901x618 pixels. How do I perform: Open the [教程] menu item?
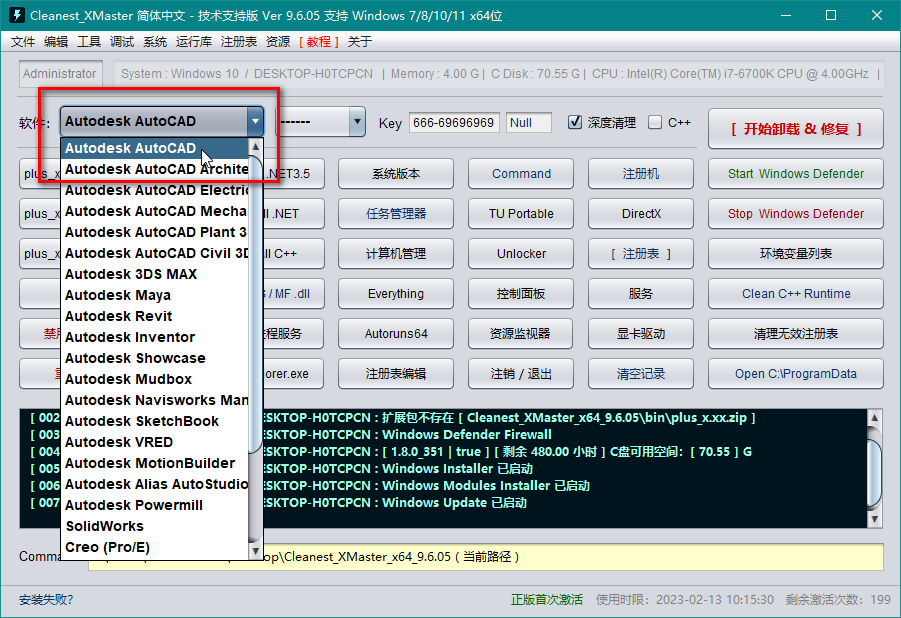click(319, 41)
